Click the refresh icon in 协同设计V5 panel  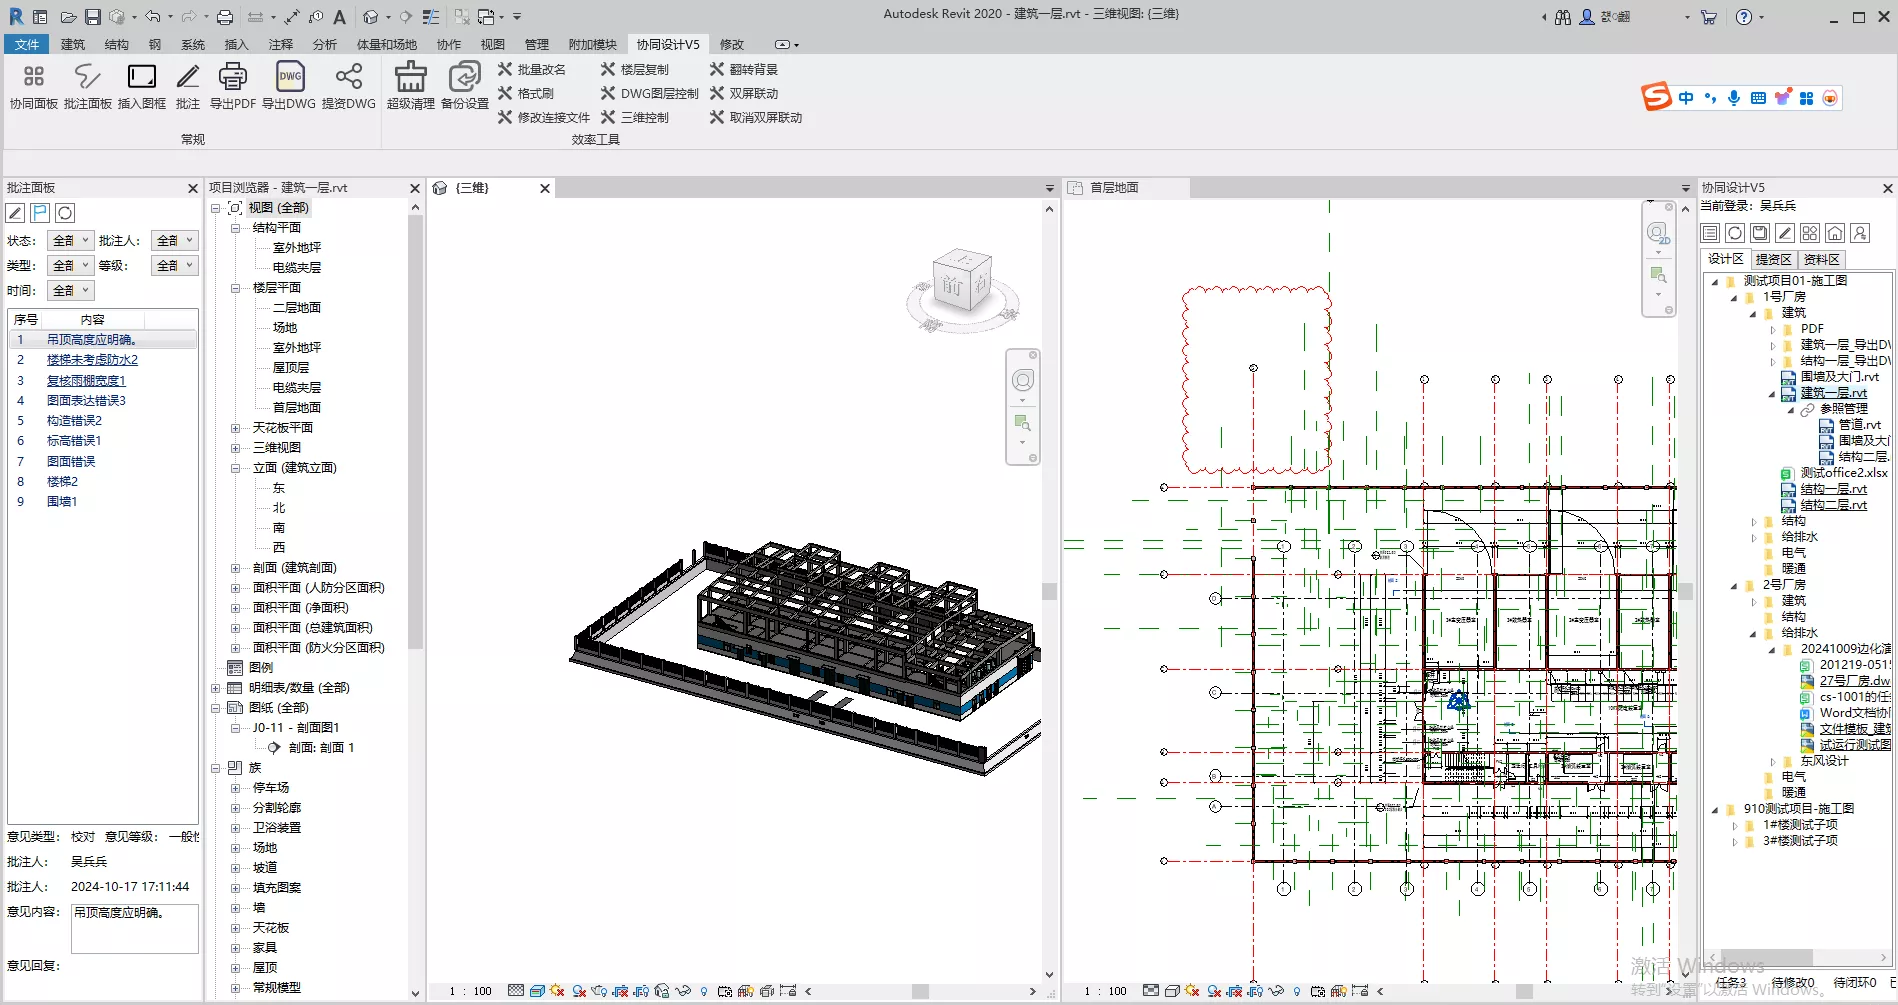[x=1735, y=233]
